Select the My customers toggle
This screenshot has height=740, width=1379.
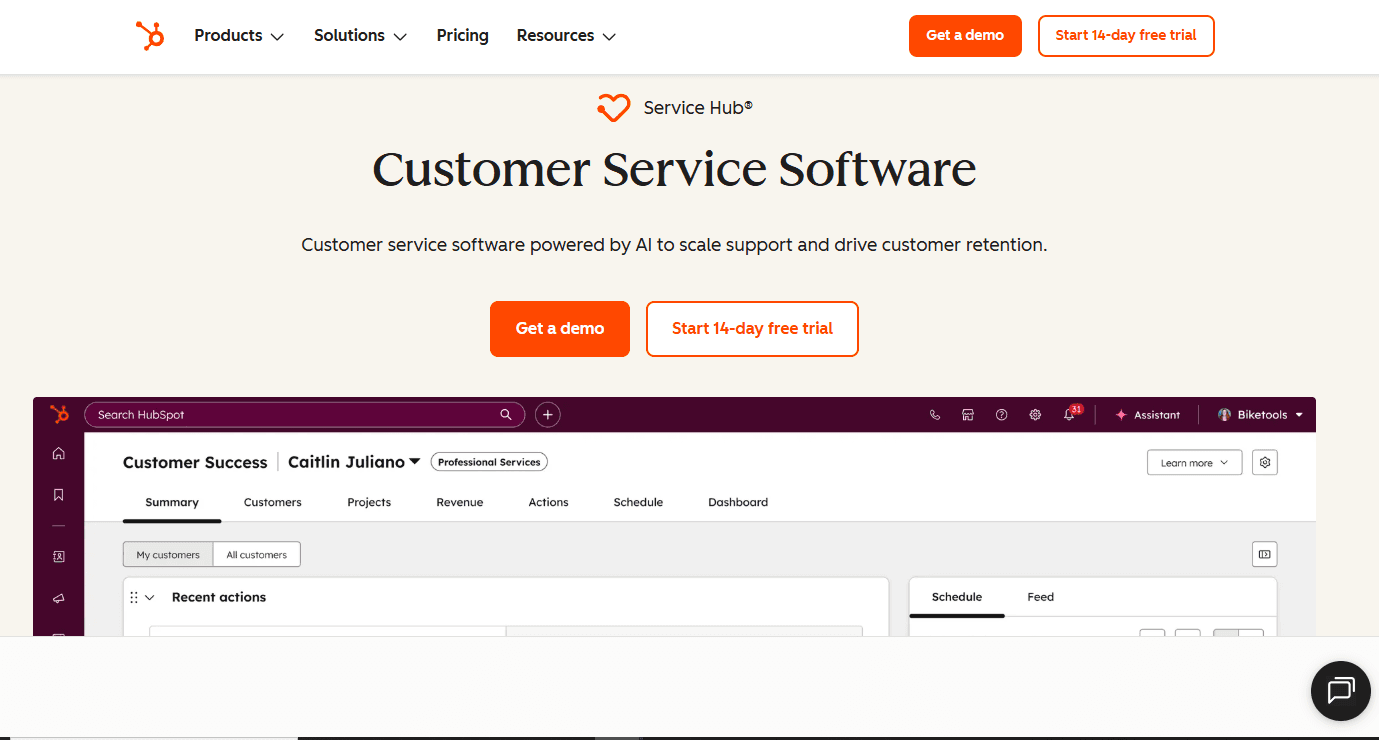[x=168, y=554]
